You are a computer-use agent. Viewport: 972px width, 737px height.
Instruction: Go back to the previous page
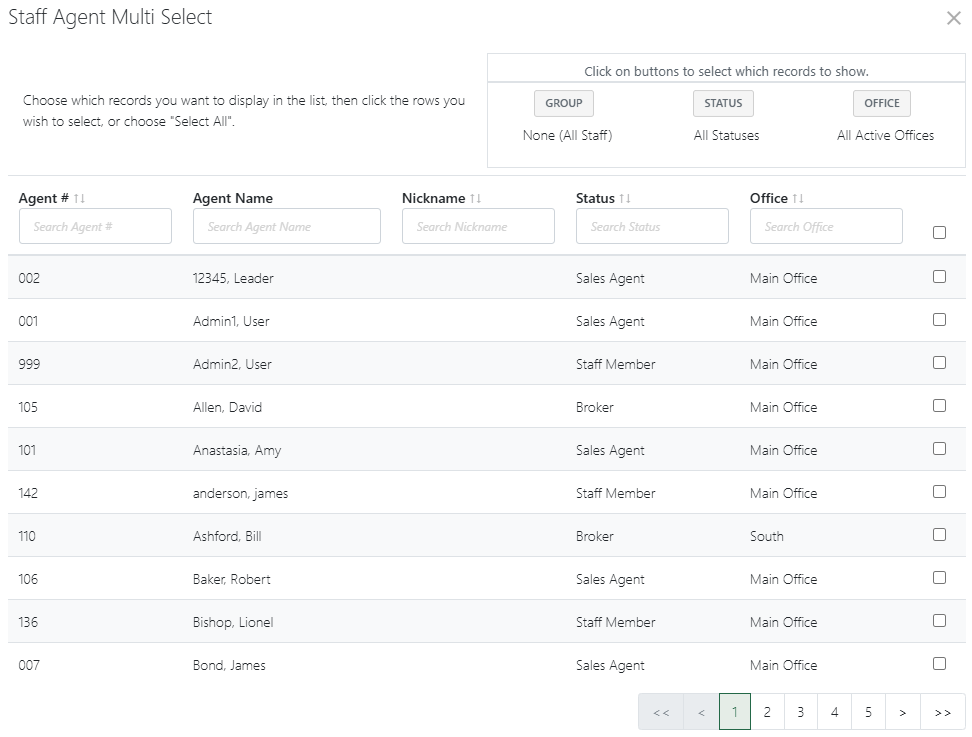pos(701,712)
